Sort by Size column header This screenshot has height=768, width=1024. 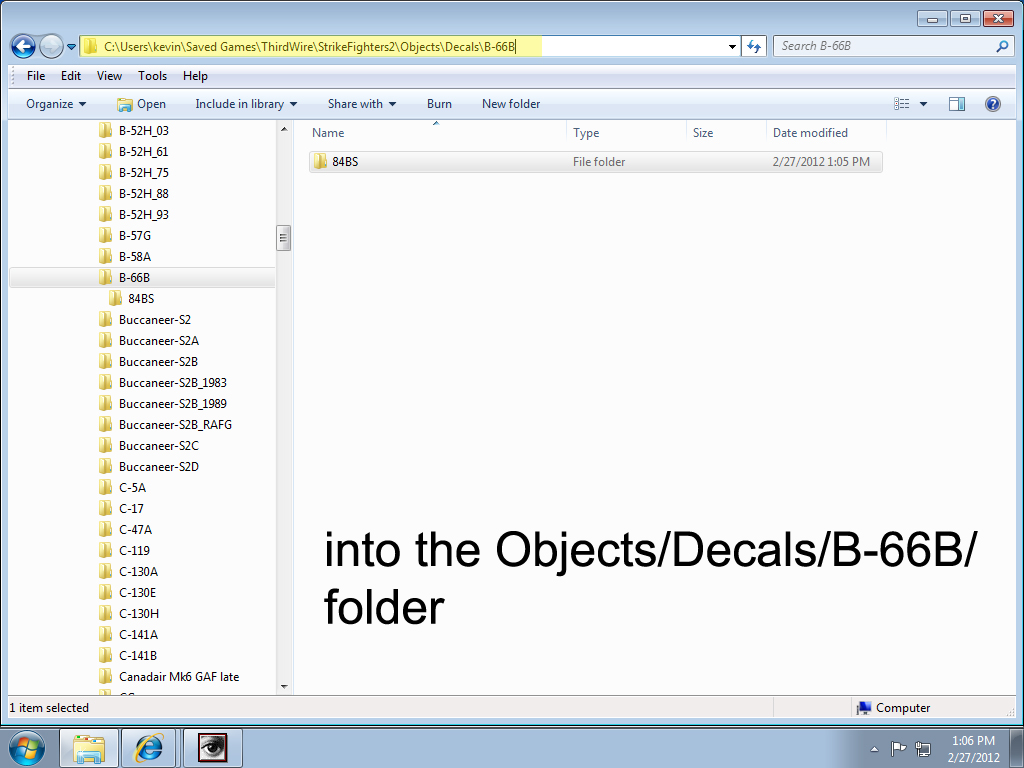coord(726,133)
